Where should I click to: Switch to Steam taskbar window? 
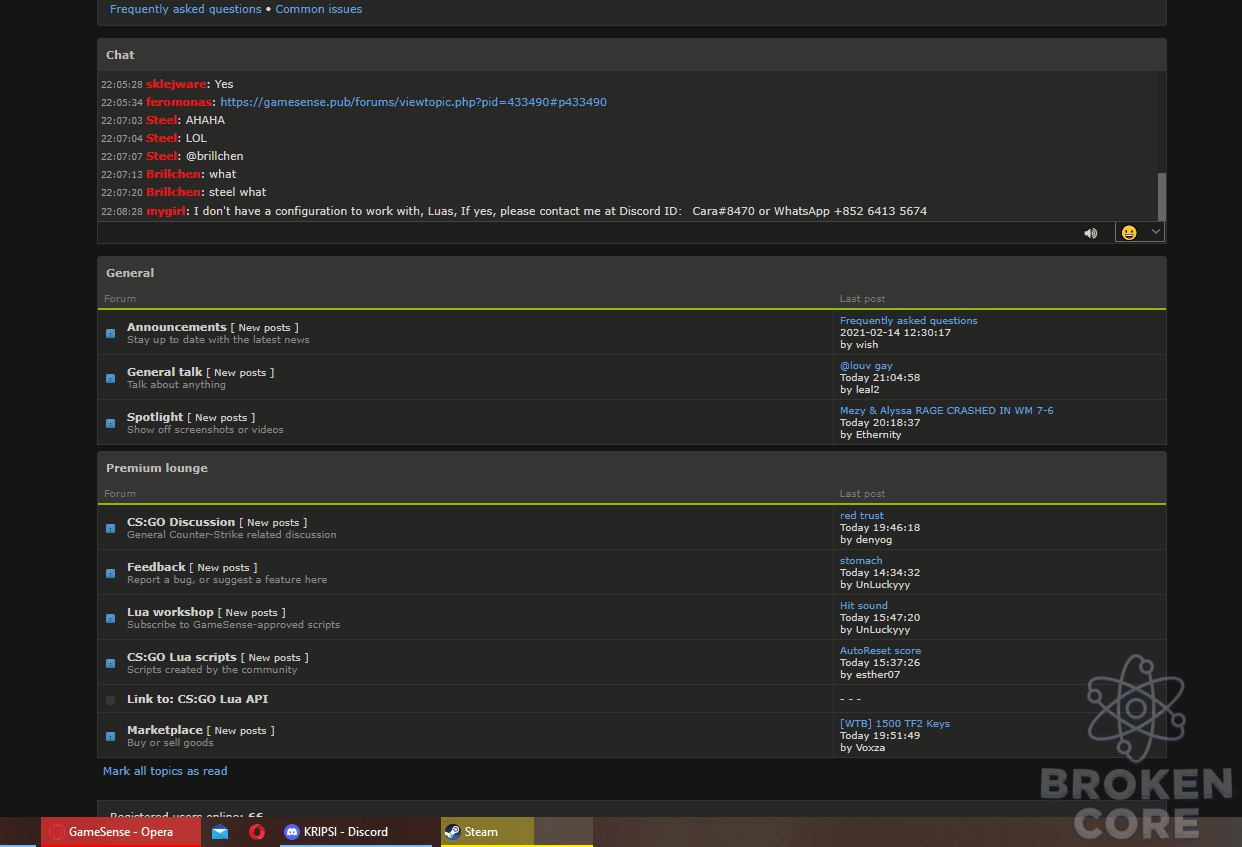coord(487,832)
